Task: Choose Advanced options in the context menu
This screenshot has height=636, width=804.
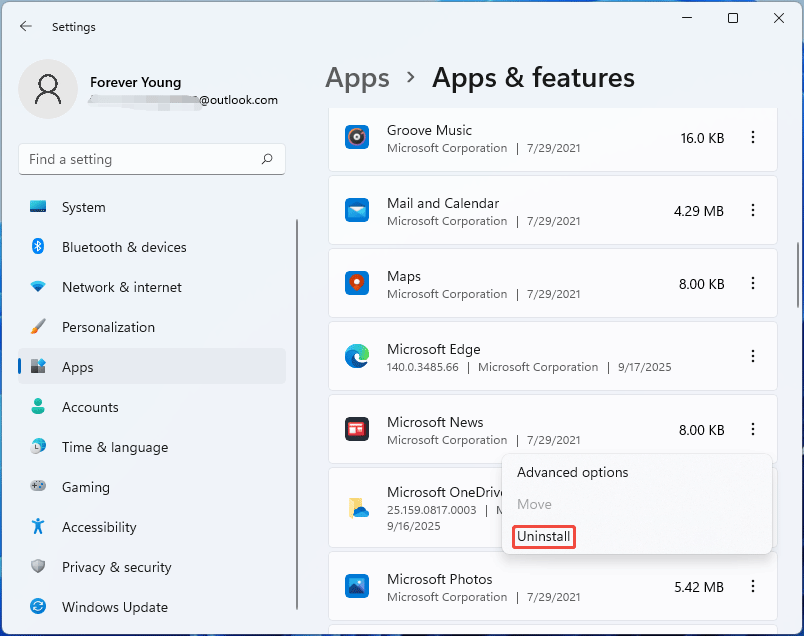Action: point(572,472)
